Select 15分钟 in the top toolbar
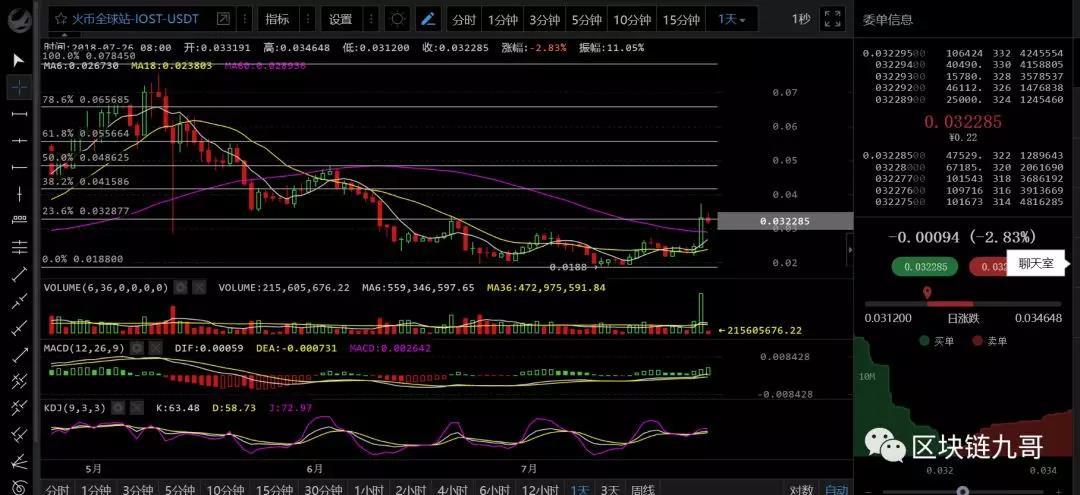The height and width of the screenshot is (495, 1080). [x=681, y=20]
